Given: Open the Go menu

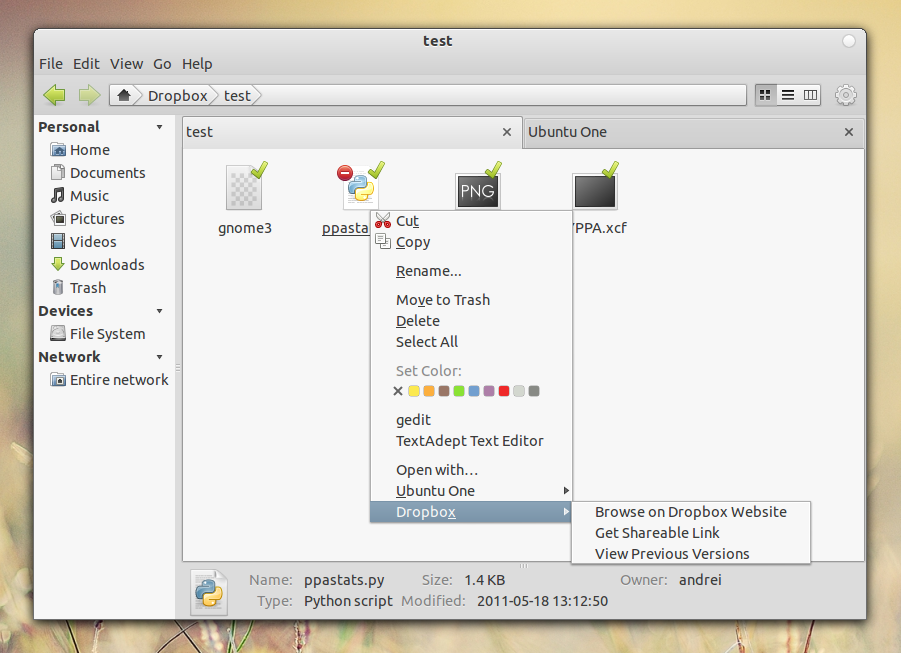Looking at the screenshot, I should [x=162, y=64].
